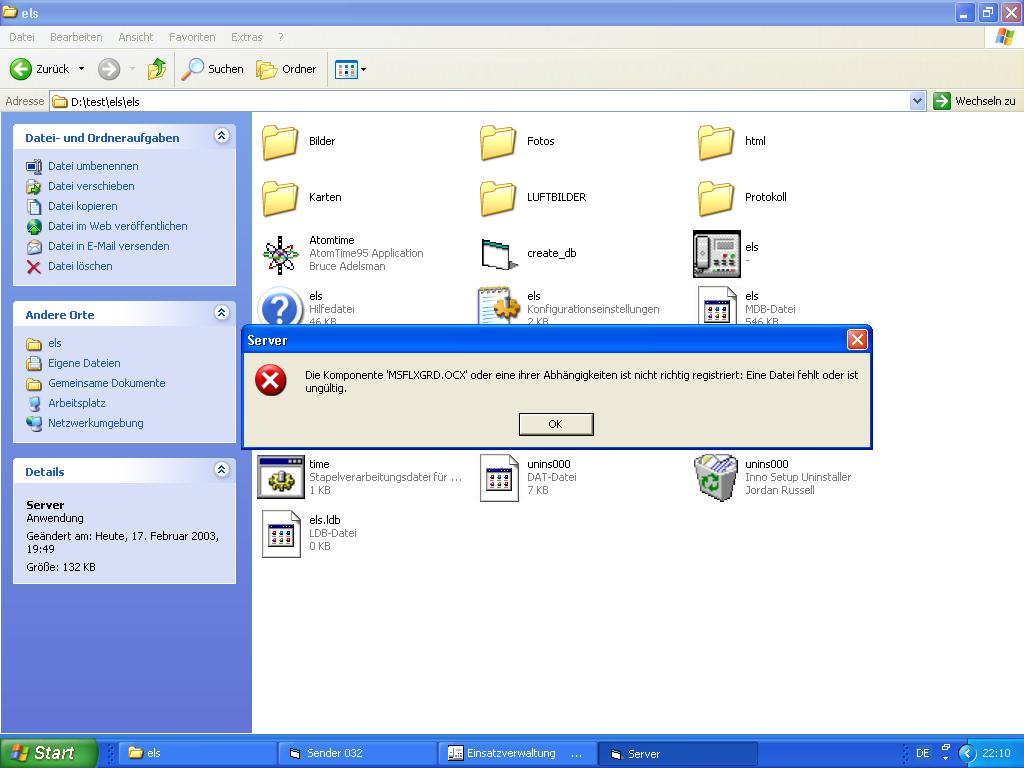Select the Atomtime application icon

(x=280, y=254)
